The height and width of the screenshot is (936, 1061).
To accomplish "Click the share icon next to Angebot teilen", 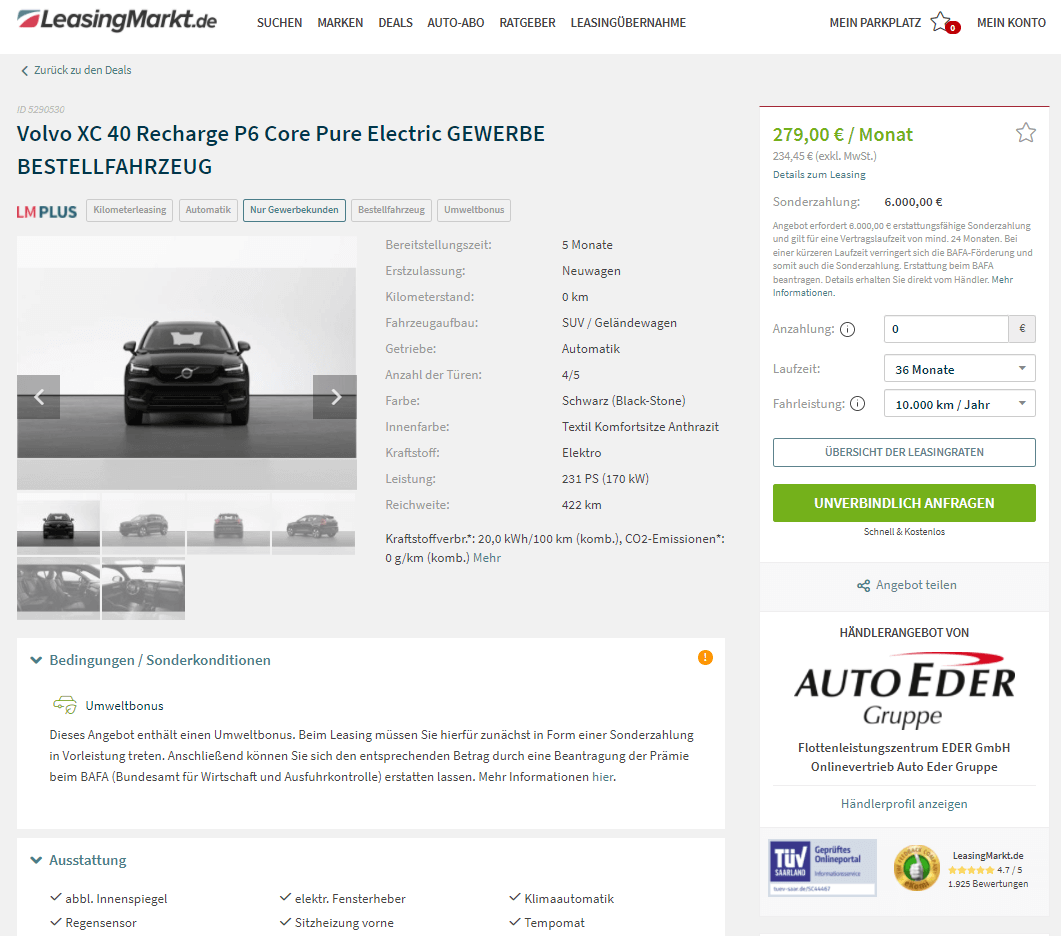I will (863, 585).
